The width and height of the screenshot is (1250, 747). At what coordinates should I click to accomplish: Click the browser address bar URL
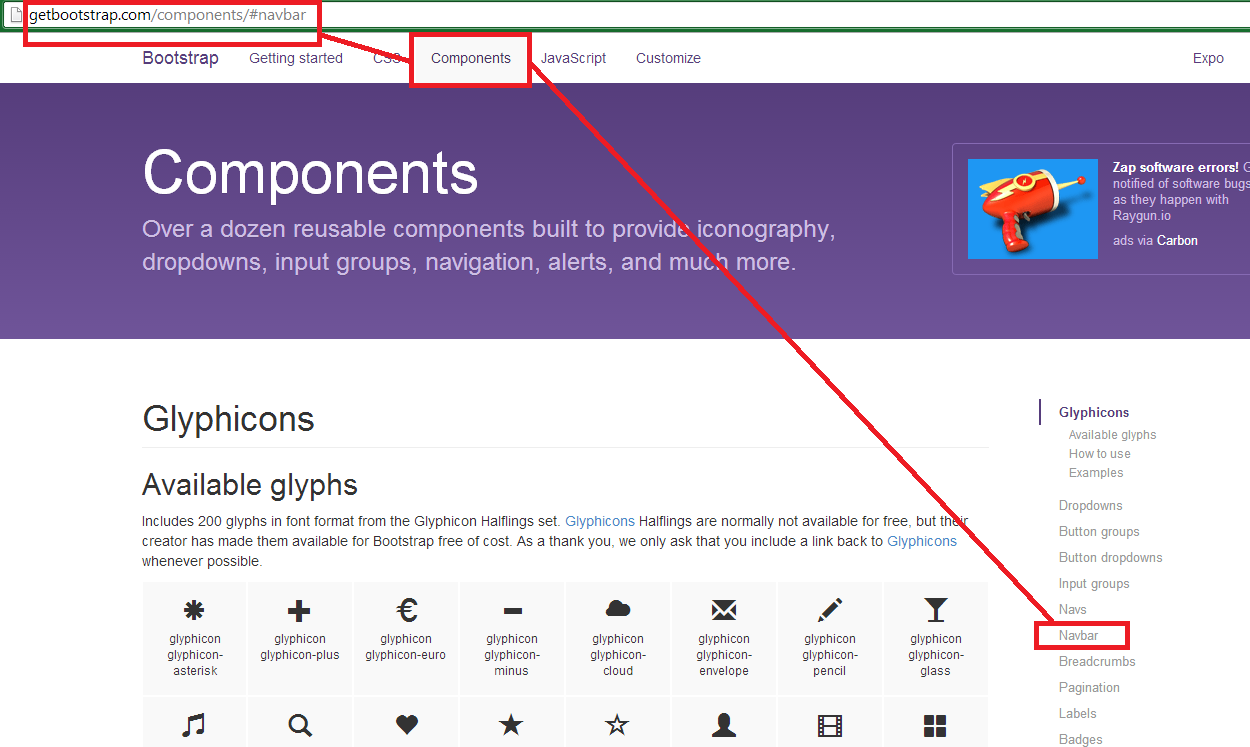tap(167, 15)
